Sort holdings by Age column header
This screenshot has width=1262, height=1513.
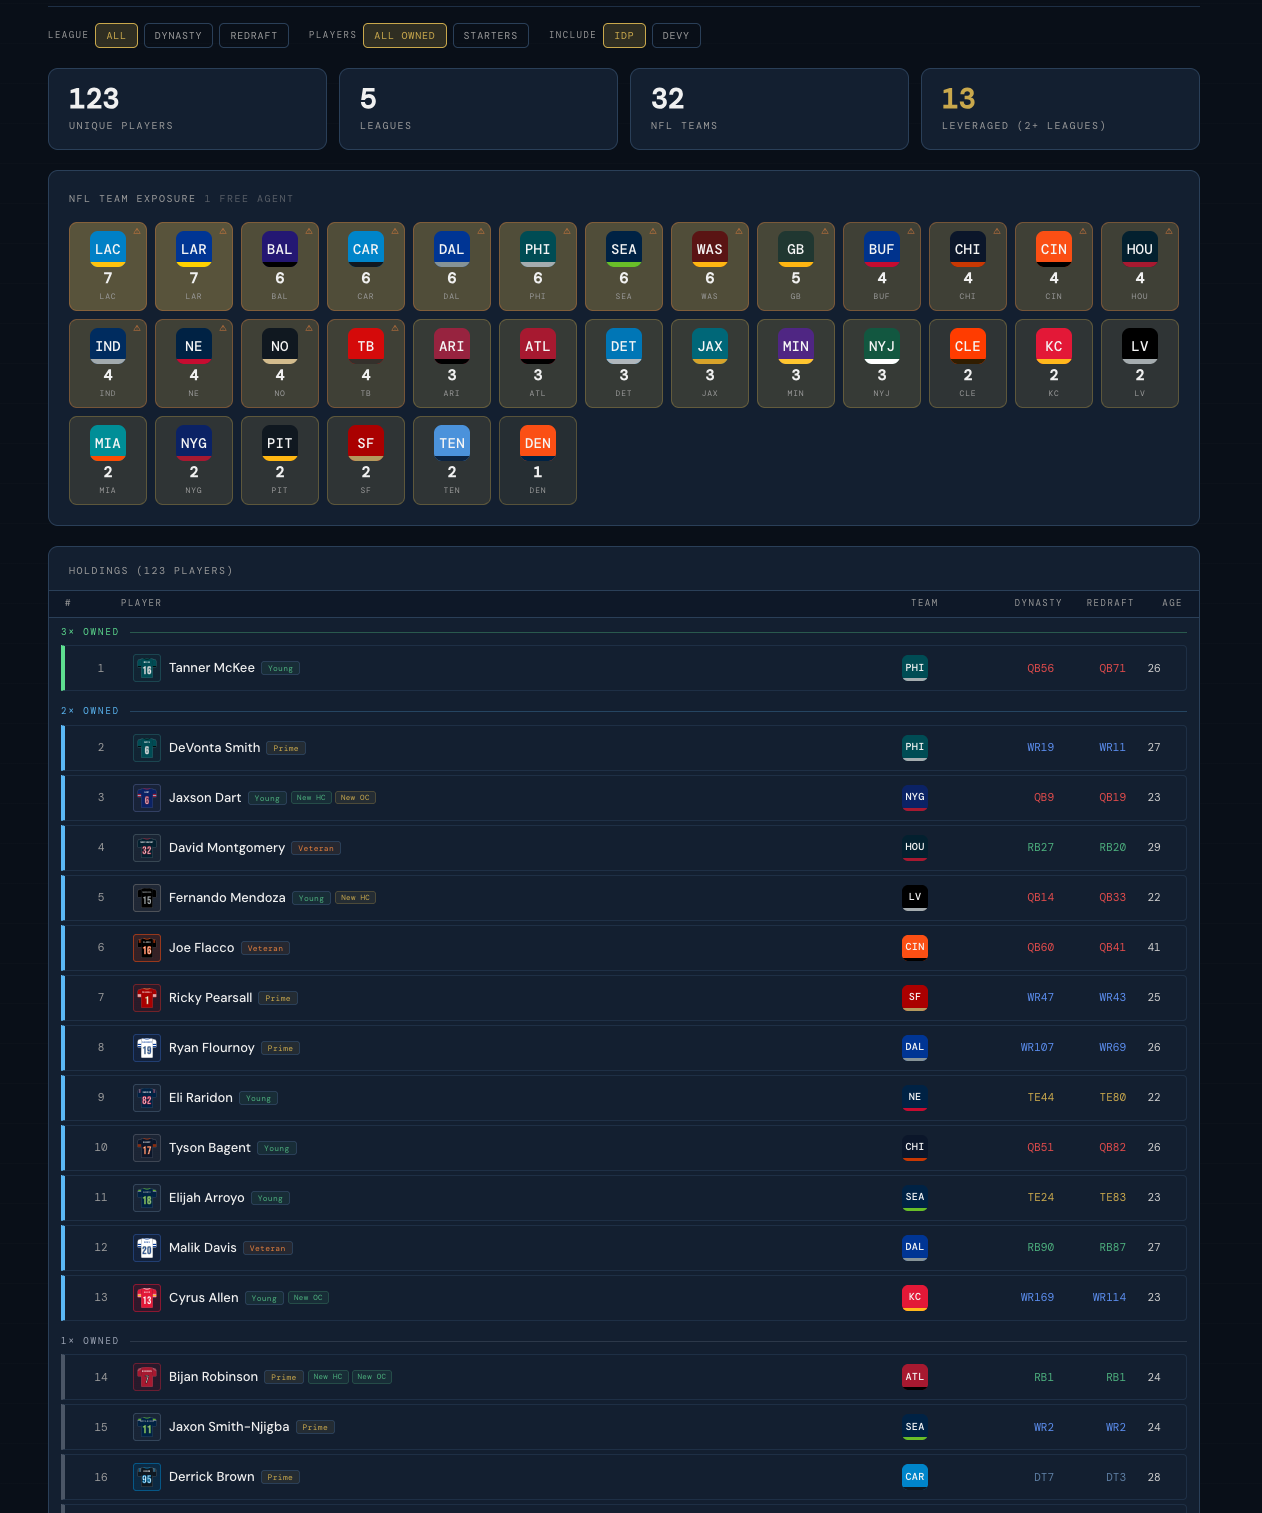click(1172, 603)
